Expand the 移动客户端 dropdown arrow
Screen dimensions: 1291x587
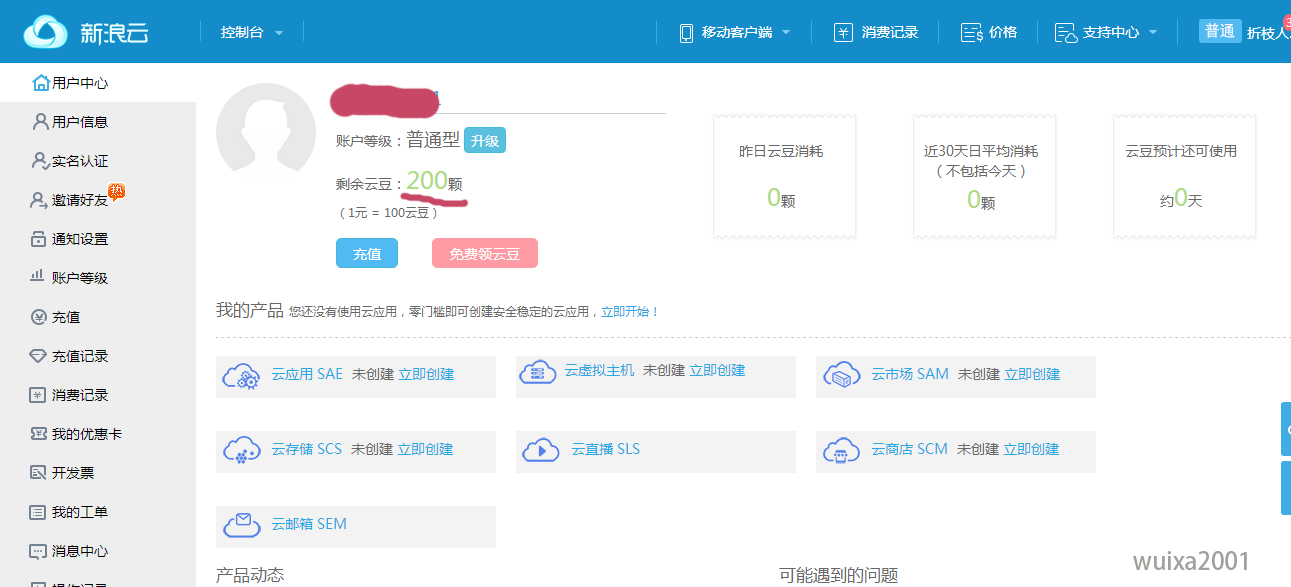click(x=786, y=33)
